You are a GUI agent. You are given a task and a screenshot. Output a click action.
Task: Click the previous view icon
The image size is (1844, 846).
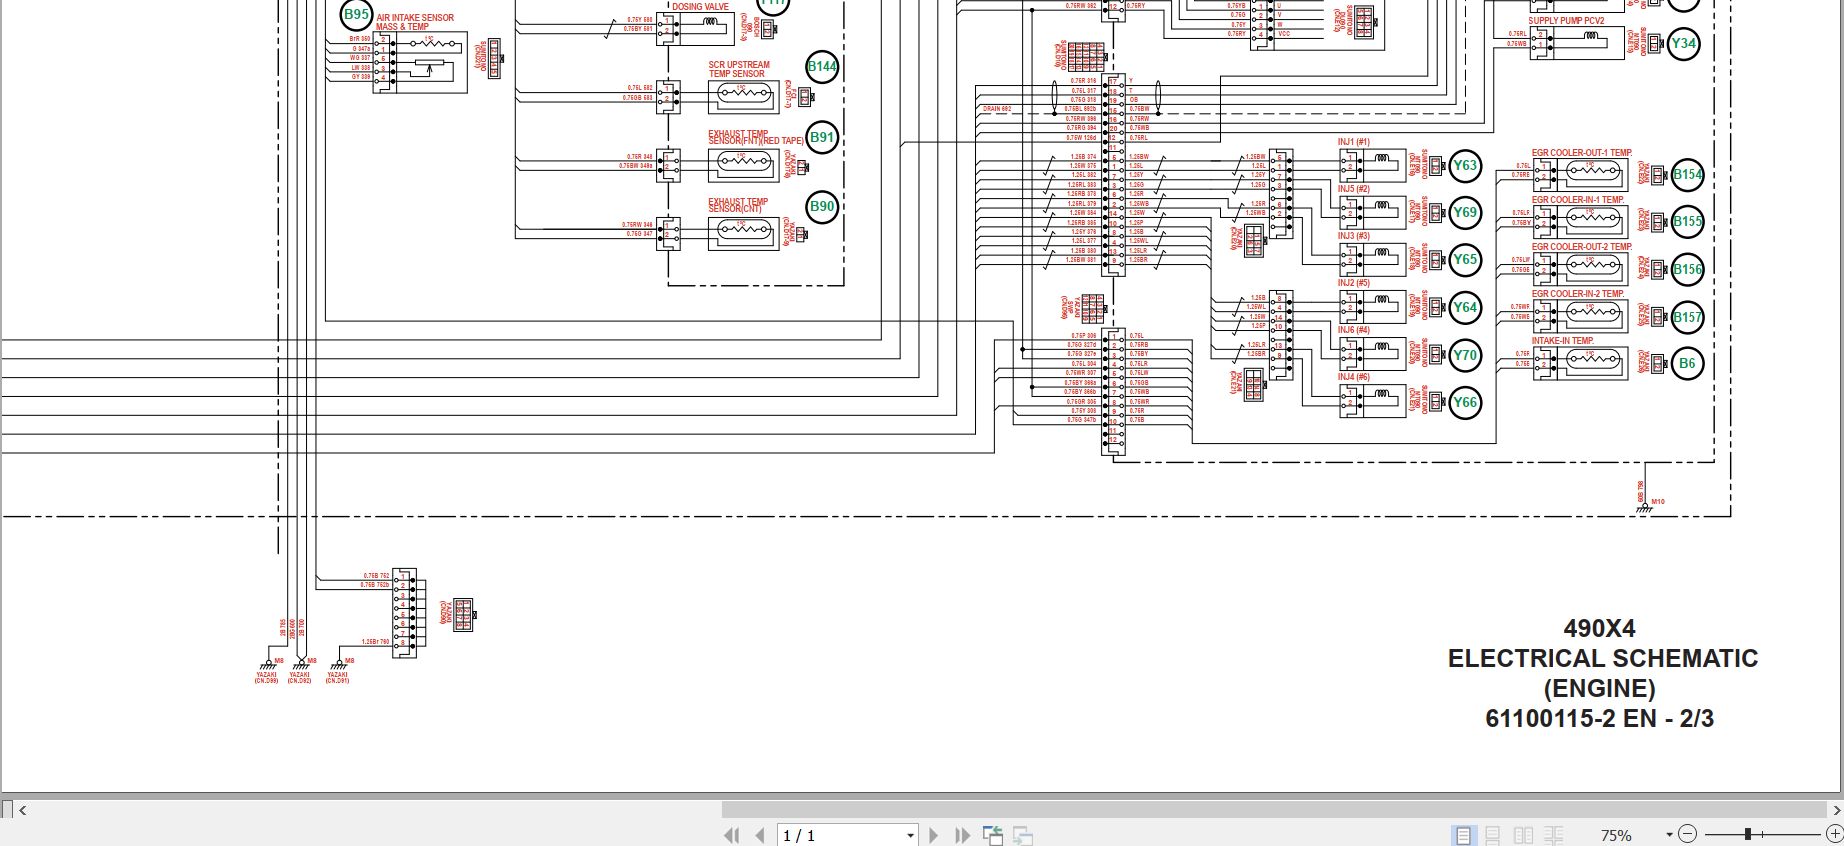[993, 835]
